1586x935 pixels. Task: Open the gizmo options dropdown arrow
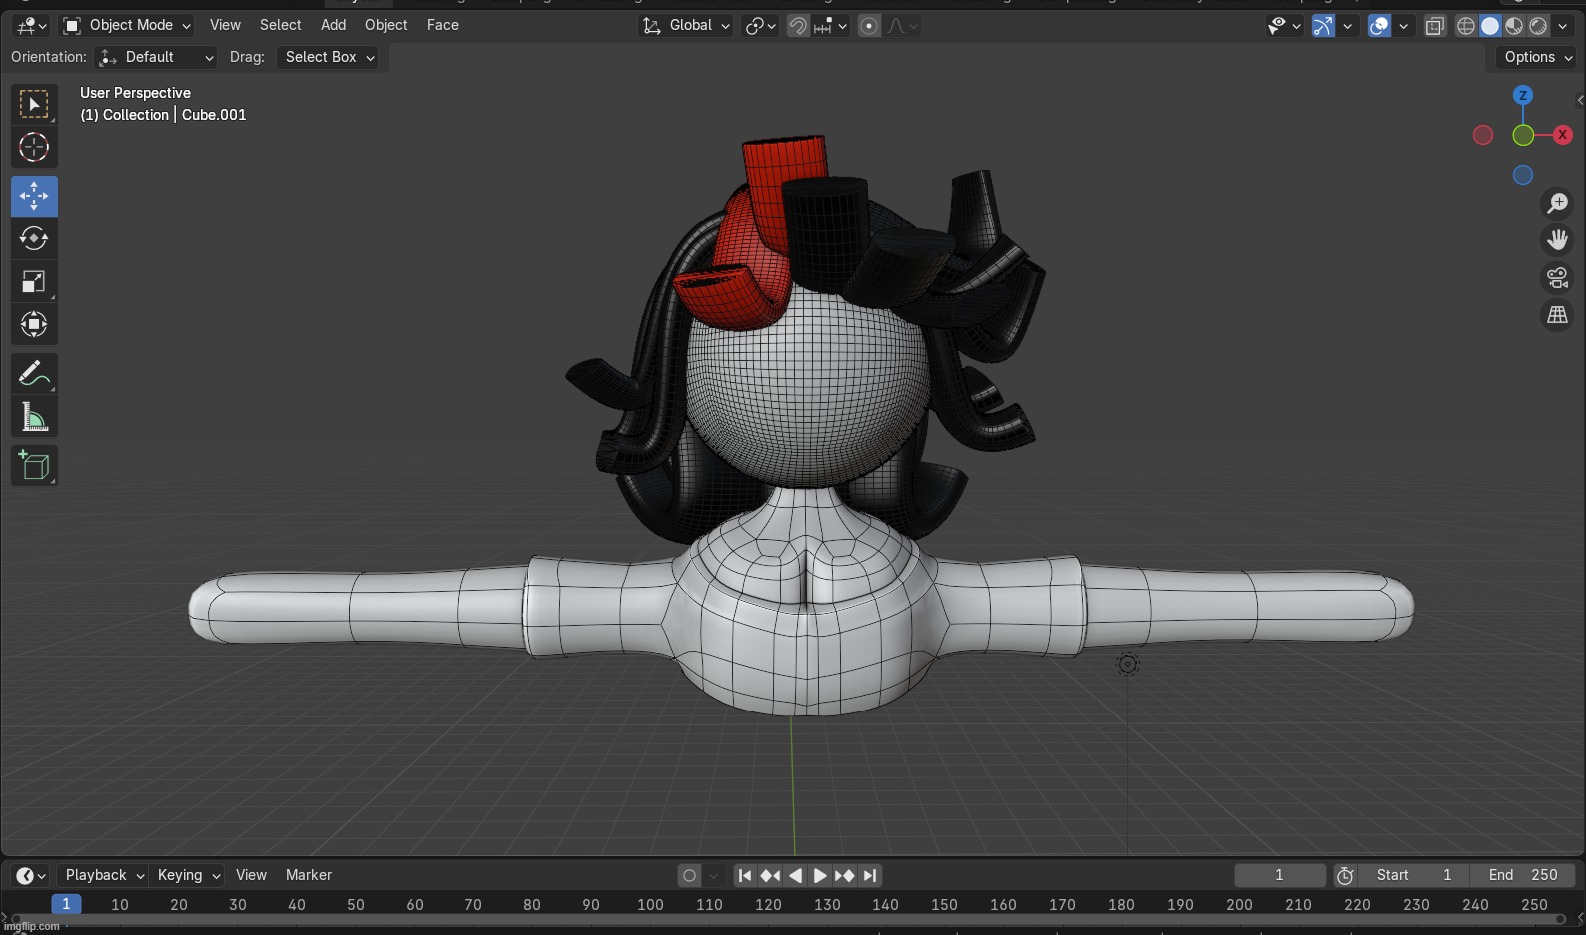1348,25
